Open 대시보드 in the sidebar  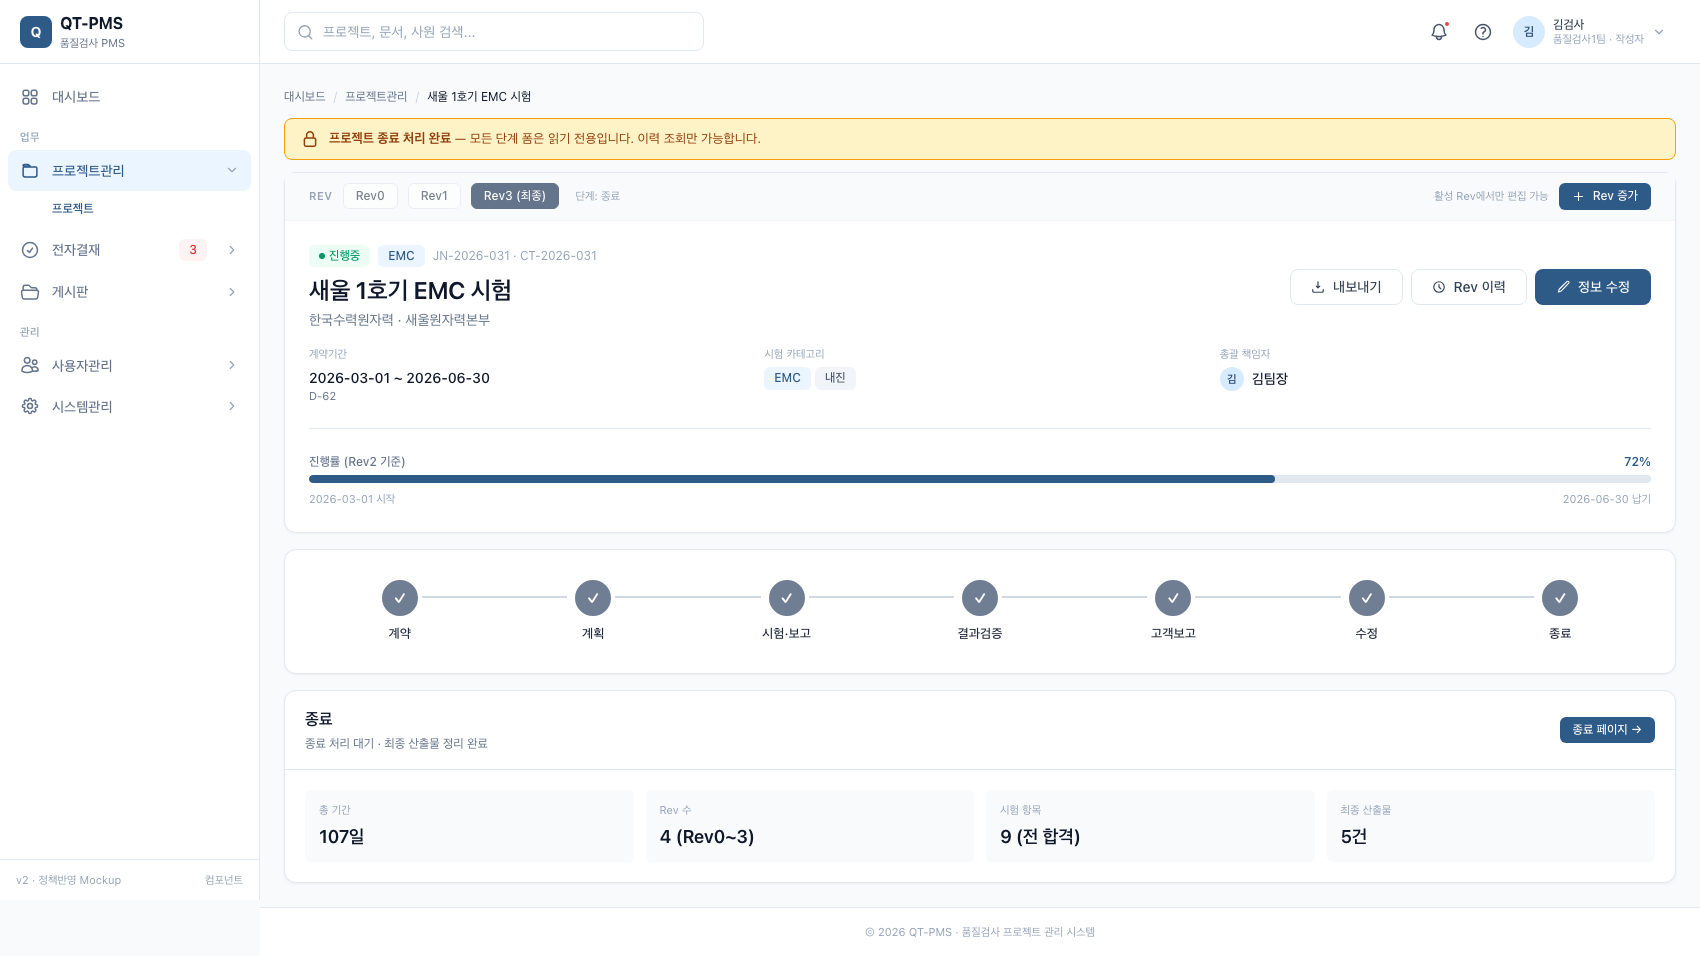pyautogui.click(x=129, y=97)
